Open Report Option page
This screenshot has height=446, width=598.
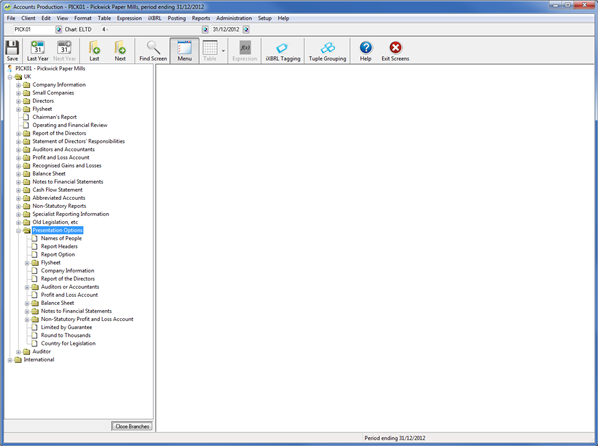tap(58, 254)
